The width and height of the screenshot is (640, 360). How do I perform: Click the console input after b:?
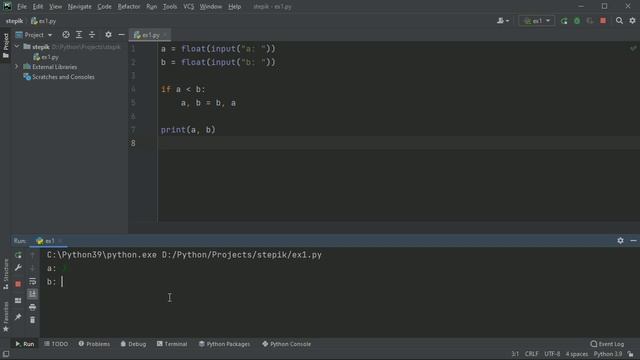62,282
